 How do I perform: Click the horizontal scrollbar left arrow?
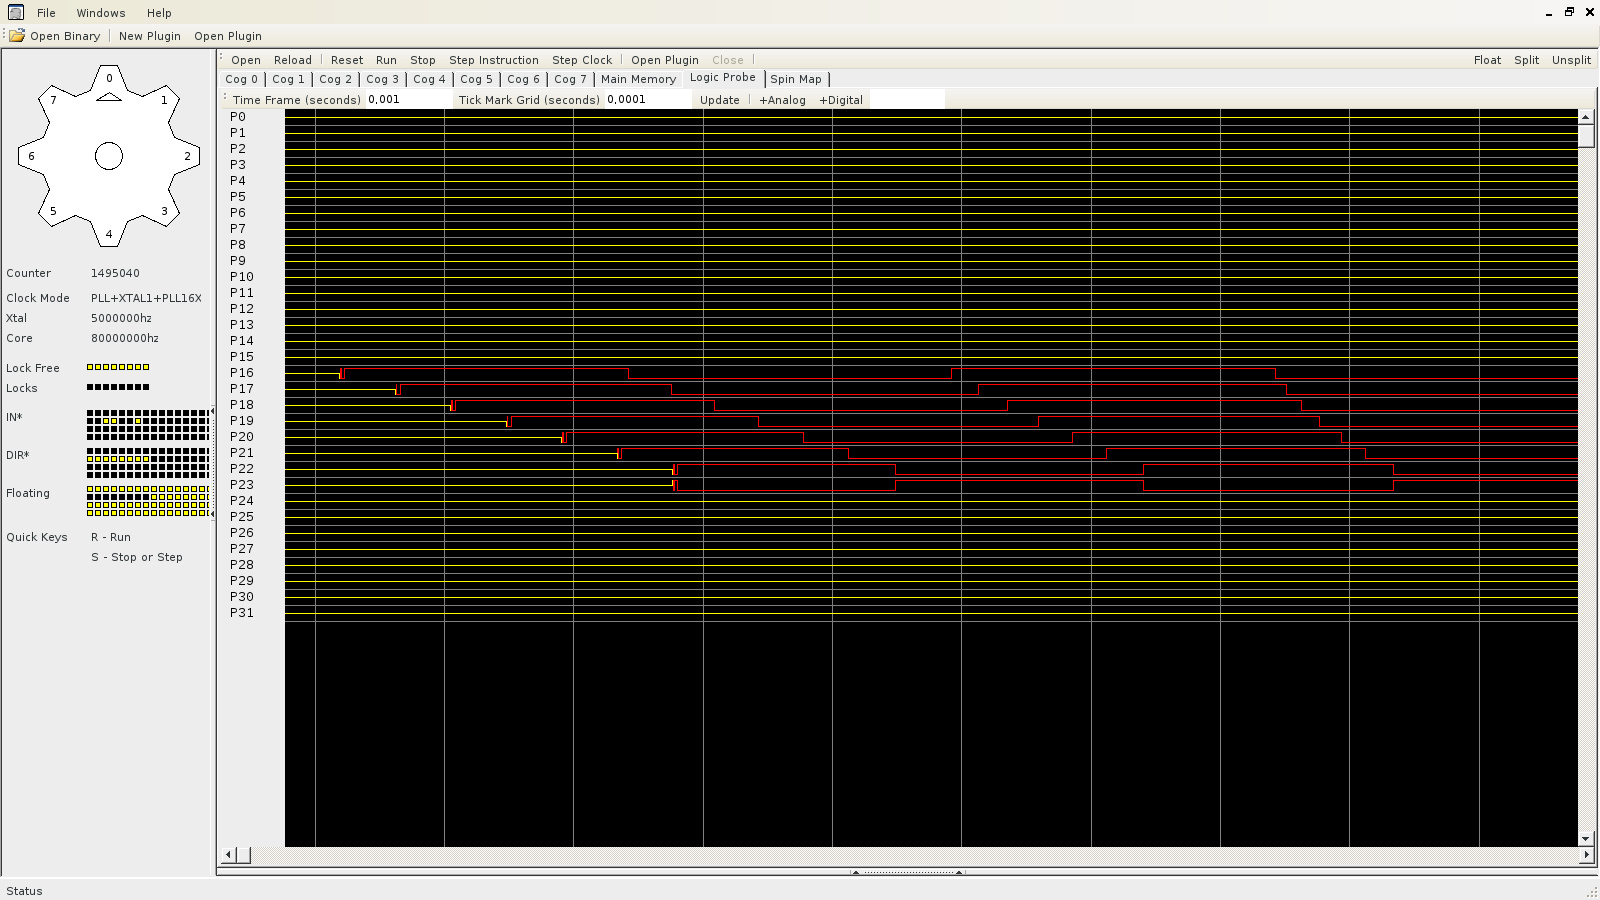click(228, 855)
